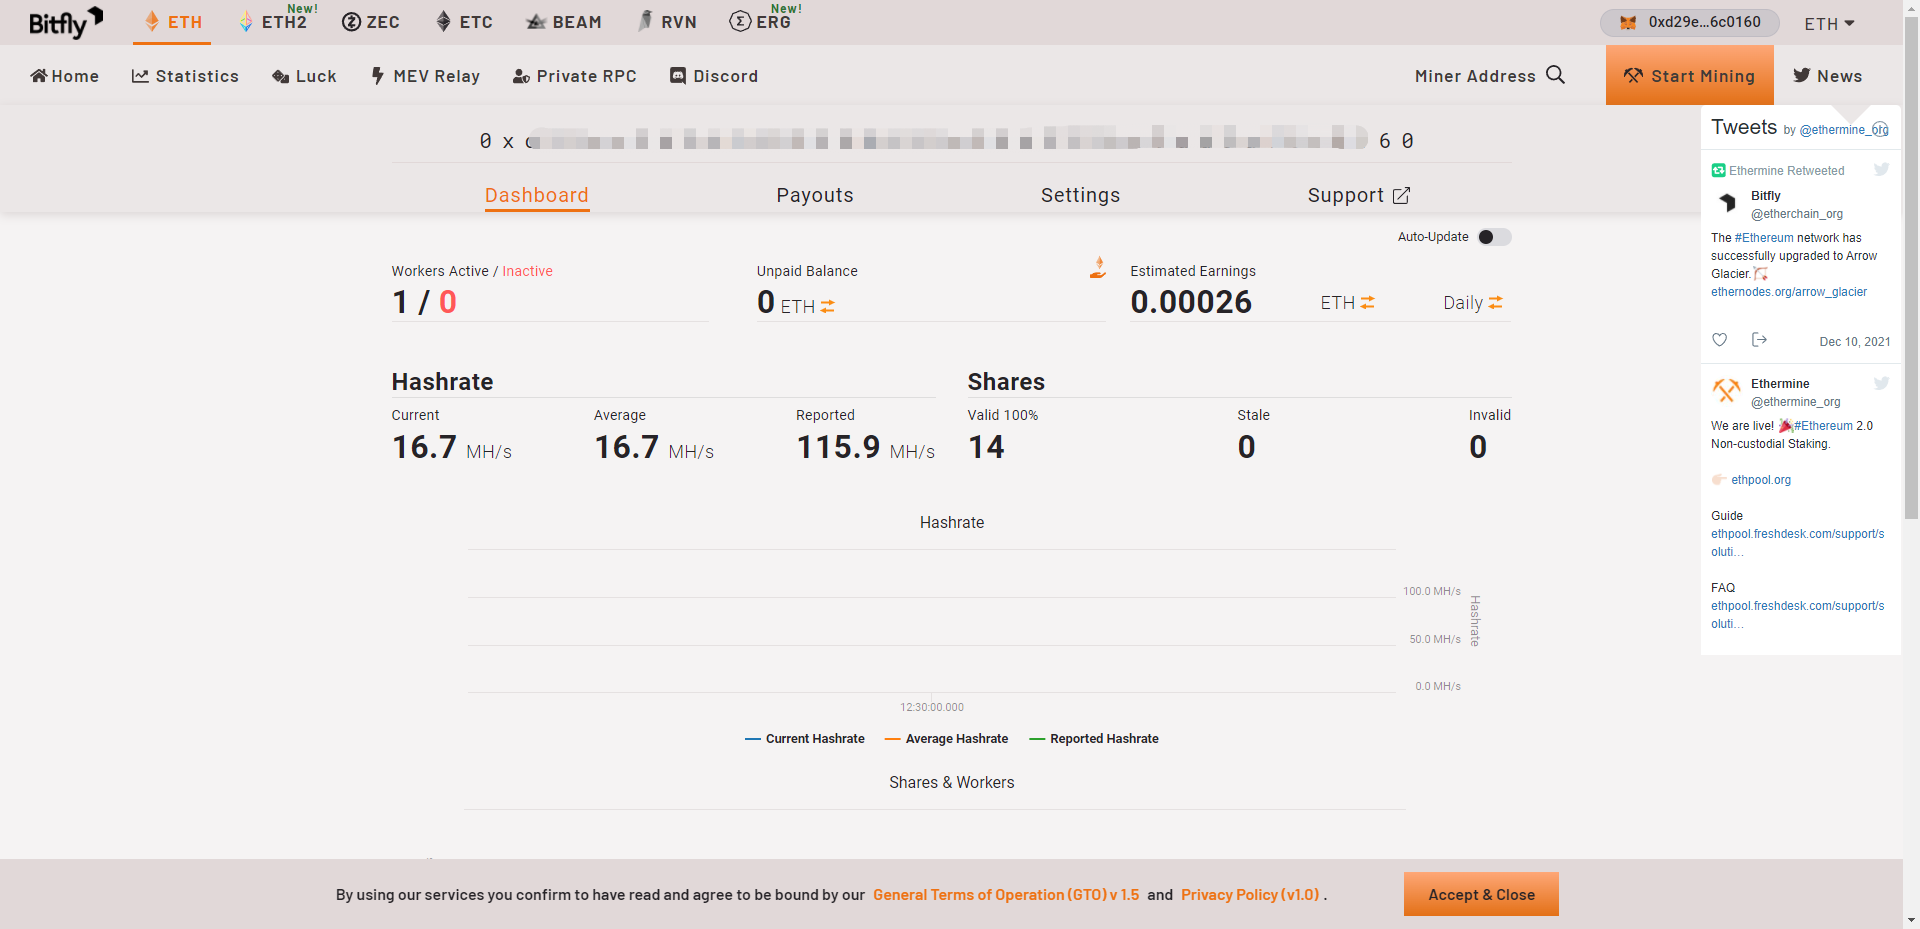Open the Ethermine tweet avatar
1920x929 pixels.
[x=1727, y=391]
